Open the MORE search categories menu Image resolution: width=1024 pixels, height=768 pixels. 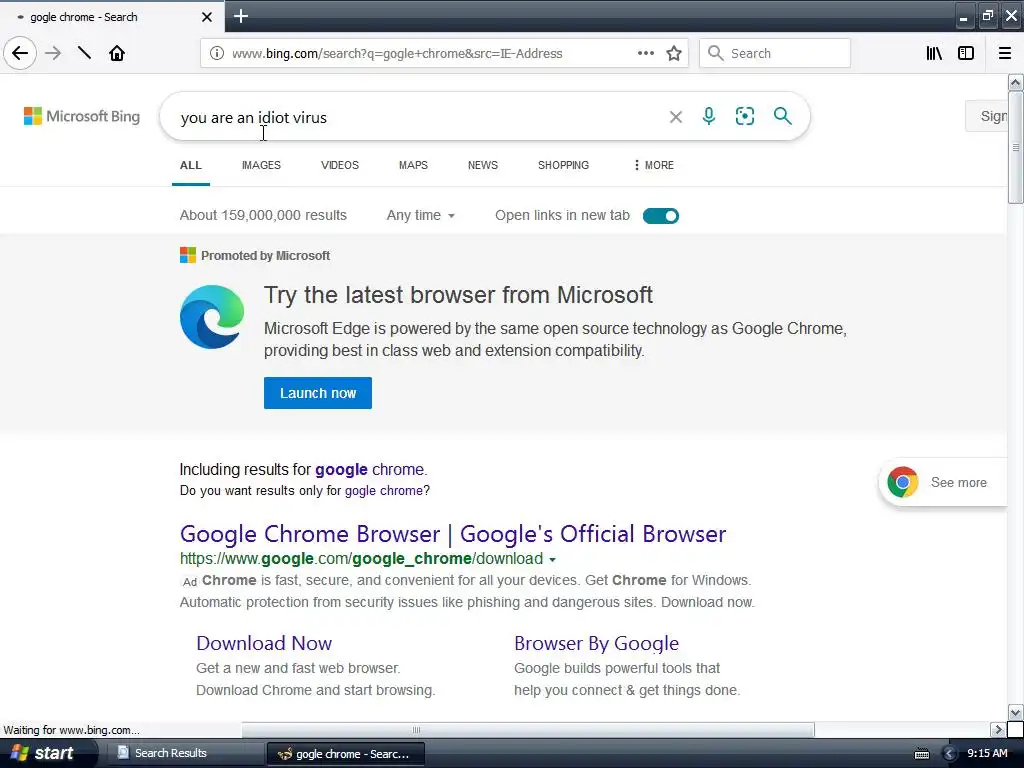(653, 165)
